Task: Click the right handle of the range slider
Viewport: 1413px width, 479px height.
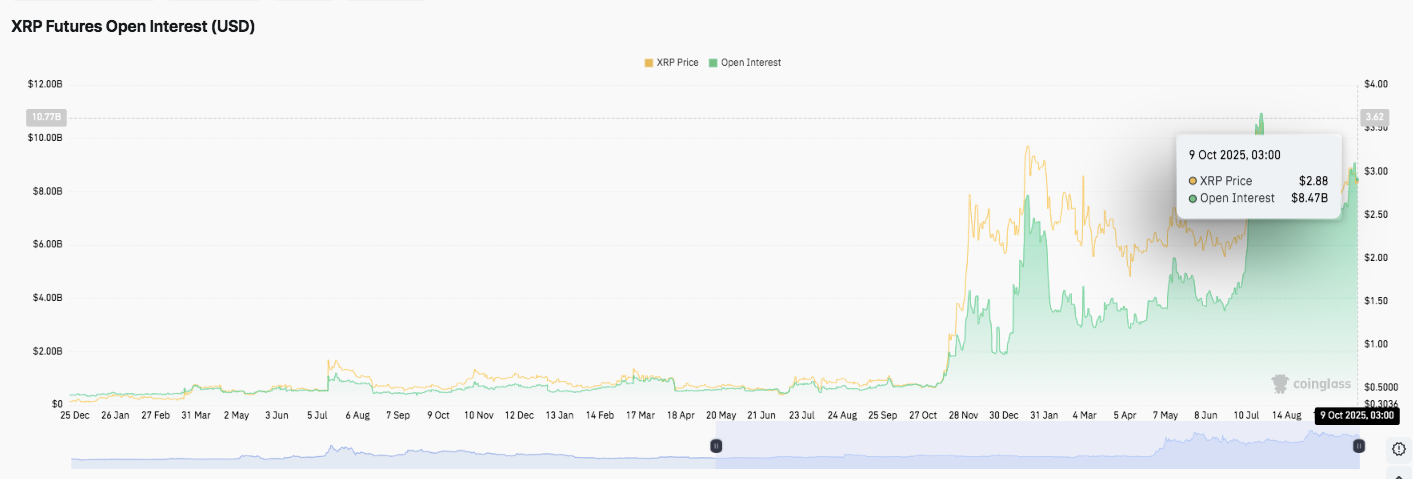Action: pos(1359,446)
